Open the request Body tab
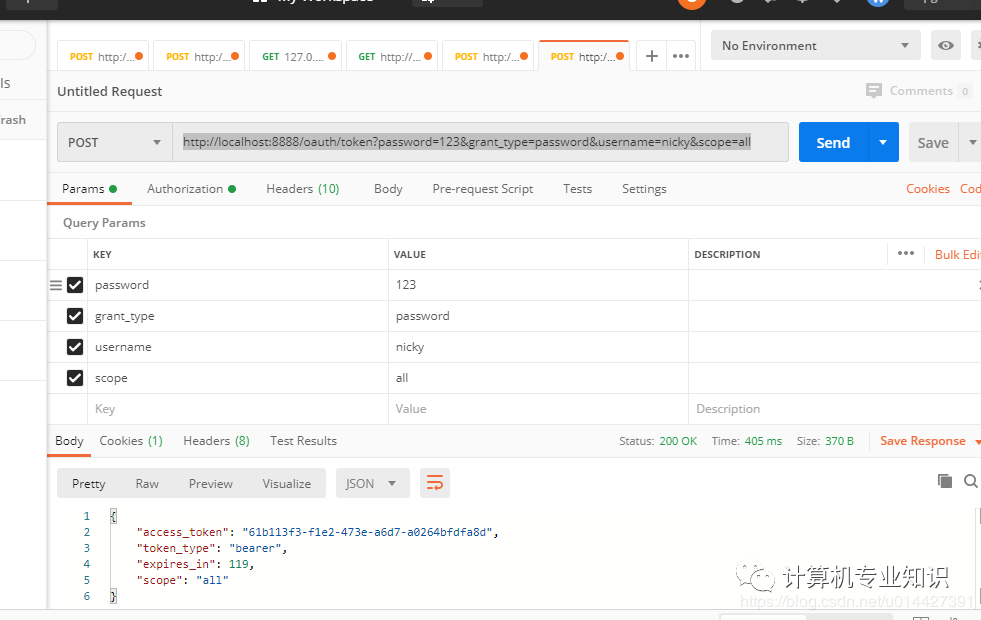Image resolution: width=981 pixels, height=620 pixels. click(388, 189)
